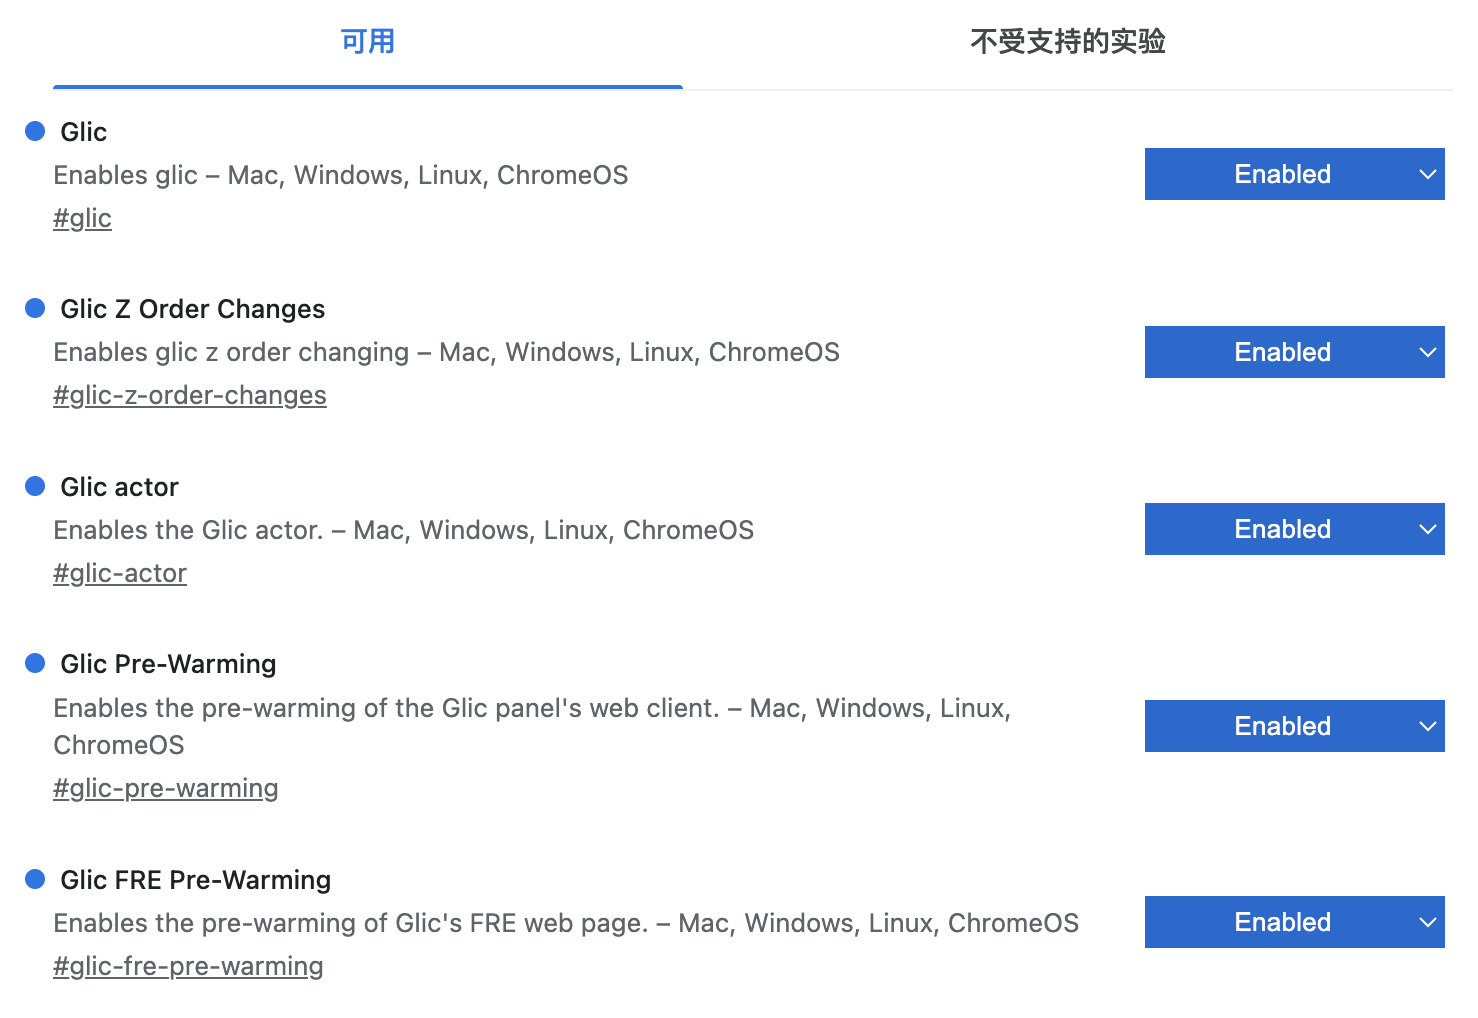Click the blue dot beside Glic actor

[x=35, y=486]
